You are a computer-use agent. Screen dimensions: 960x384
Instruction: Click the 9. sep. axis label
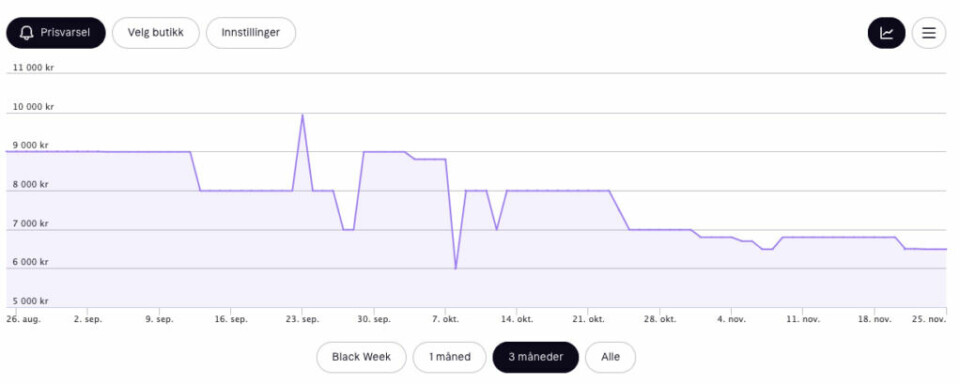[x=160, y=320]
